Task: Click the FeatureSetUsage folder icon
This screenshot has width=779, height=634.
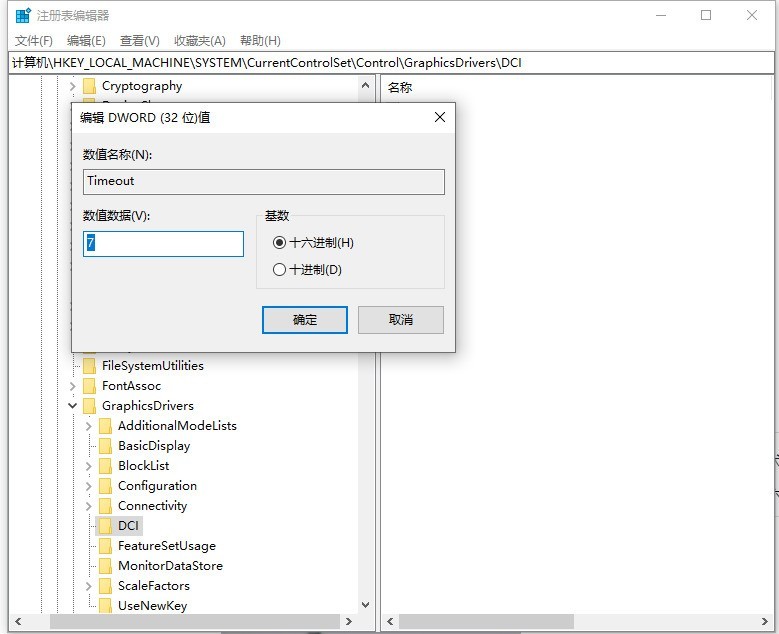Action: (x=105, y=546)
